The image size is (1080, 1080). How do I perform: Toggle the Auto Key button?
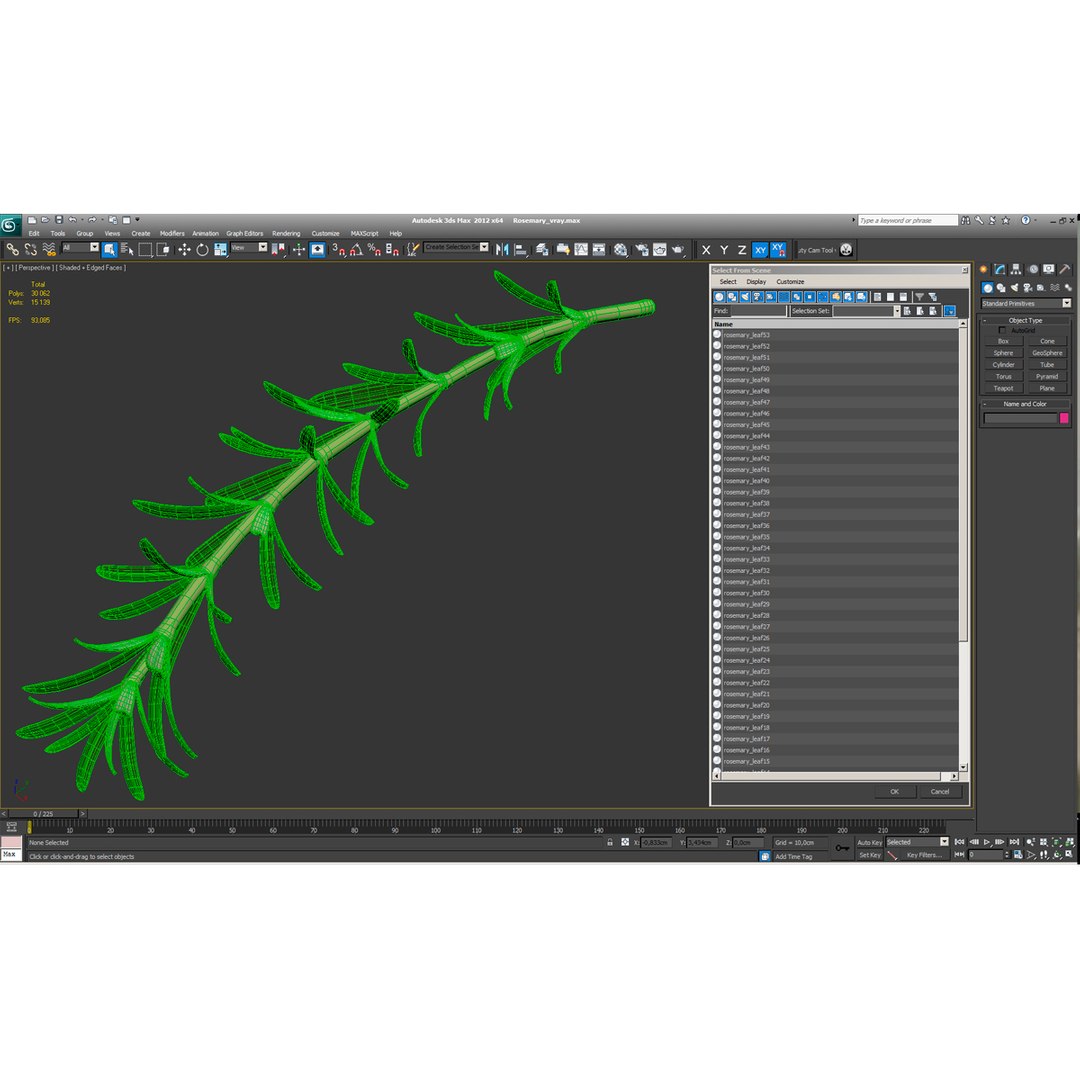(869, 842)
